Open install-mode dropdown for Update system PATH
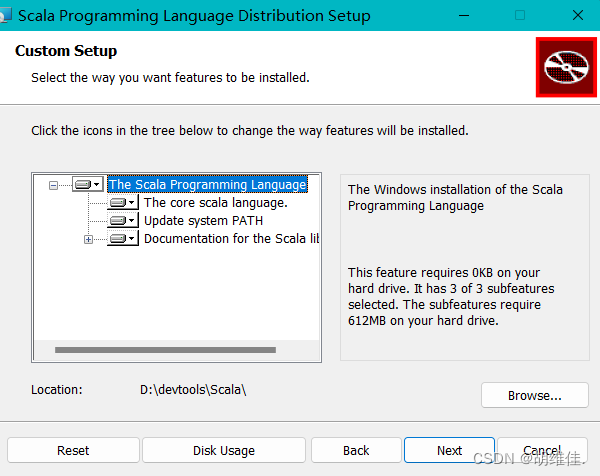Screen dimensions: 600x476 point(122,220)
